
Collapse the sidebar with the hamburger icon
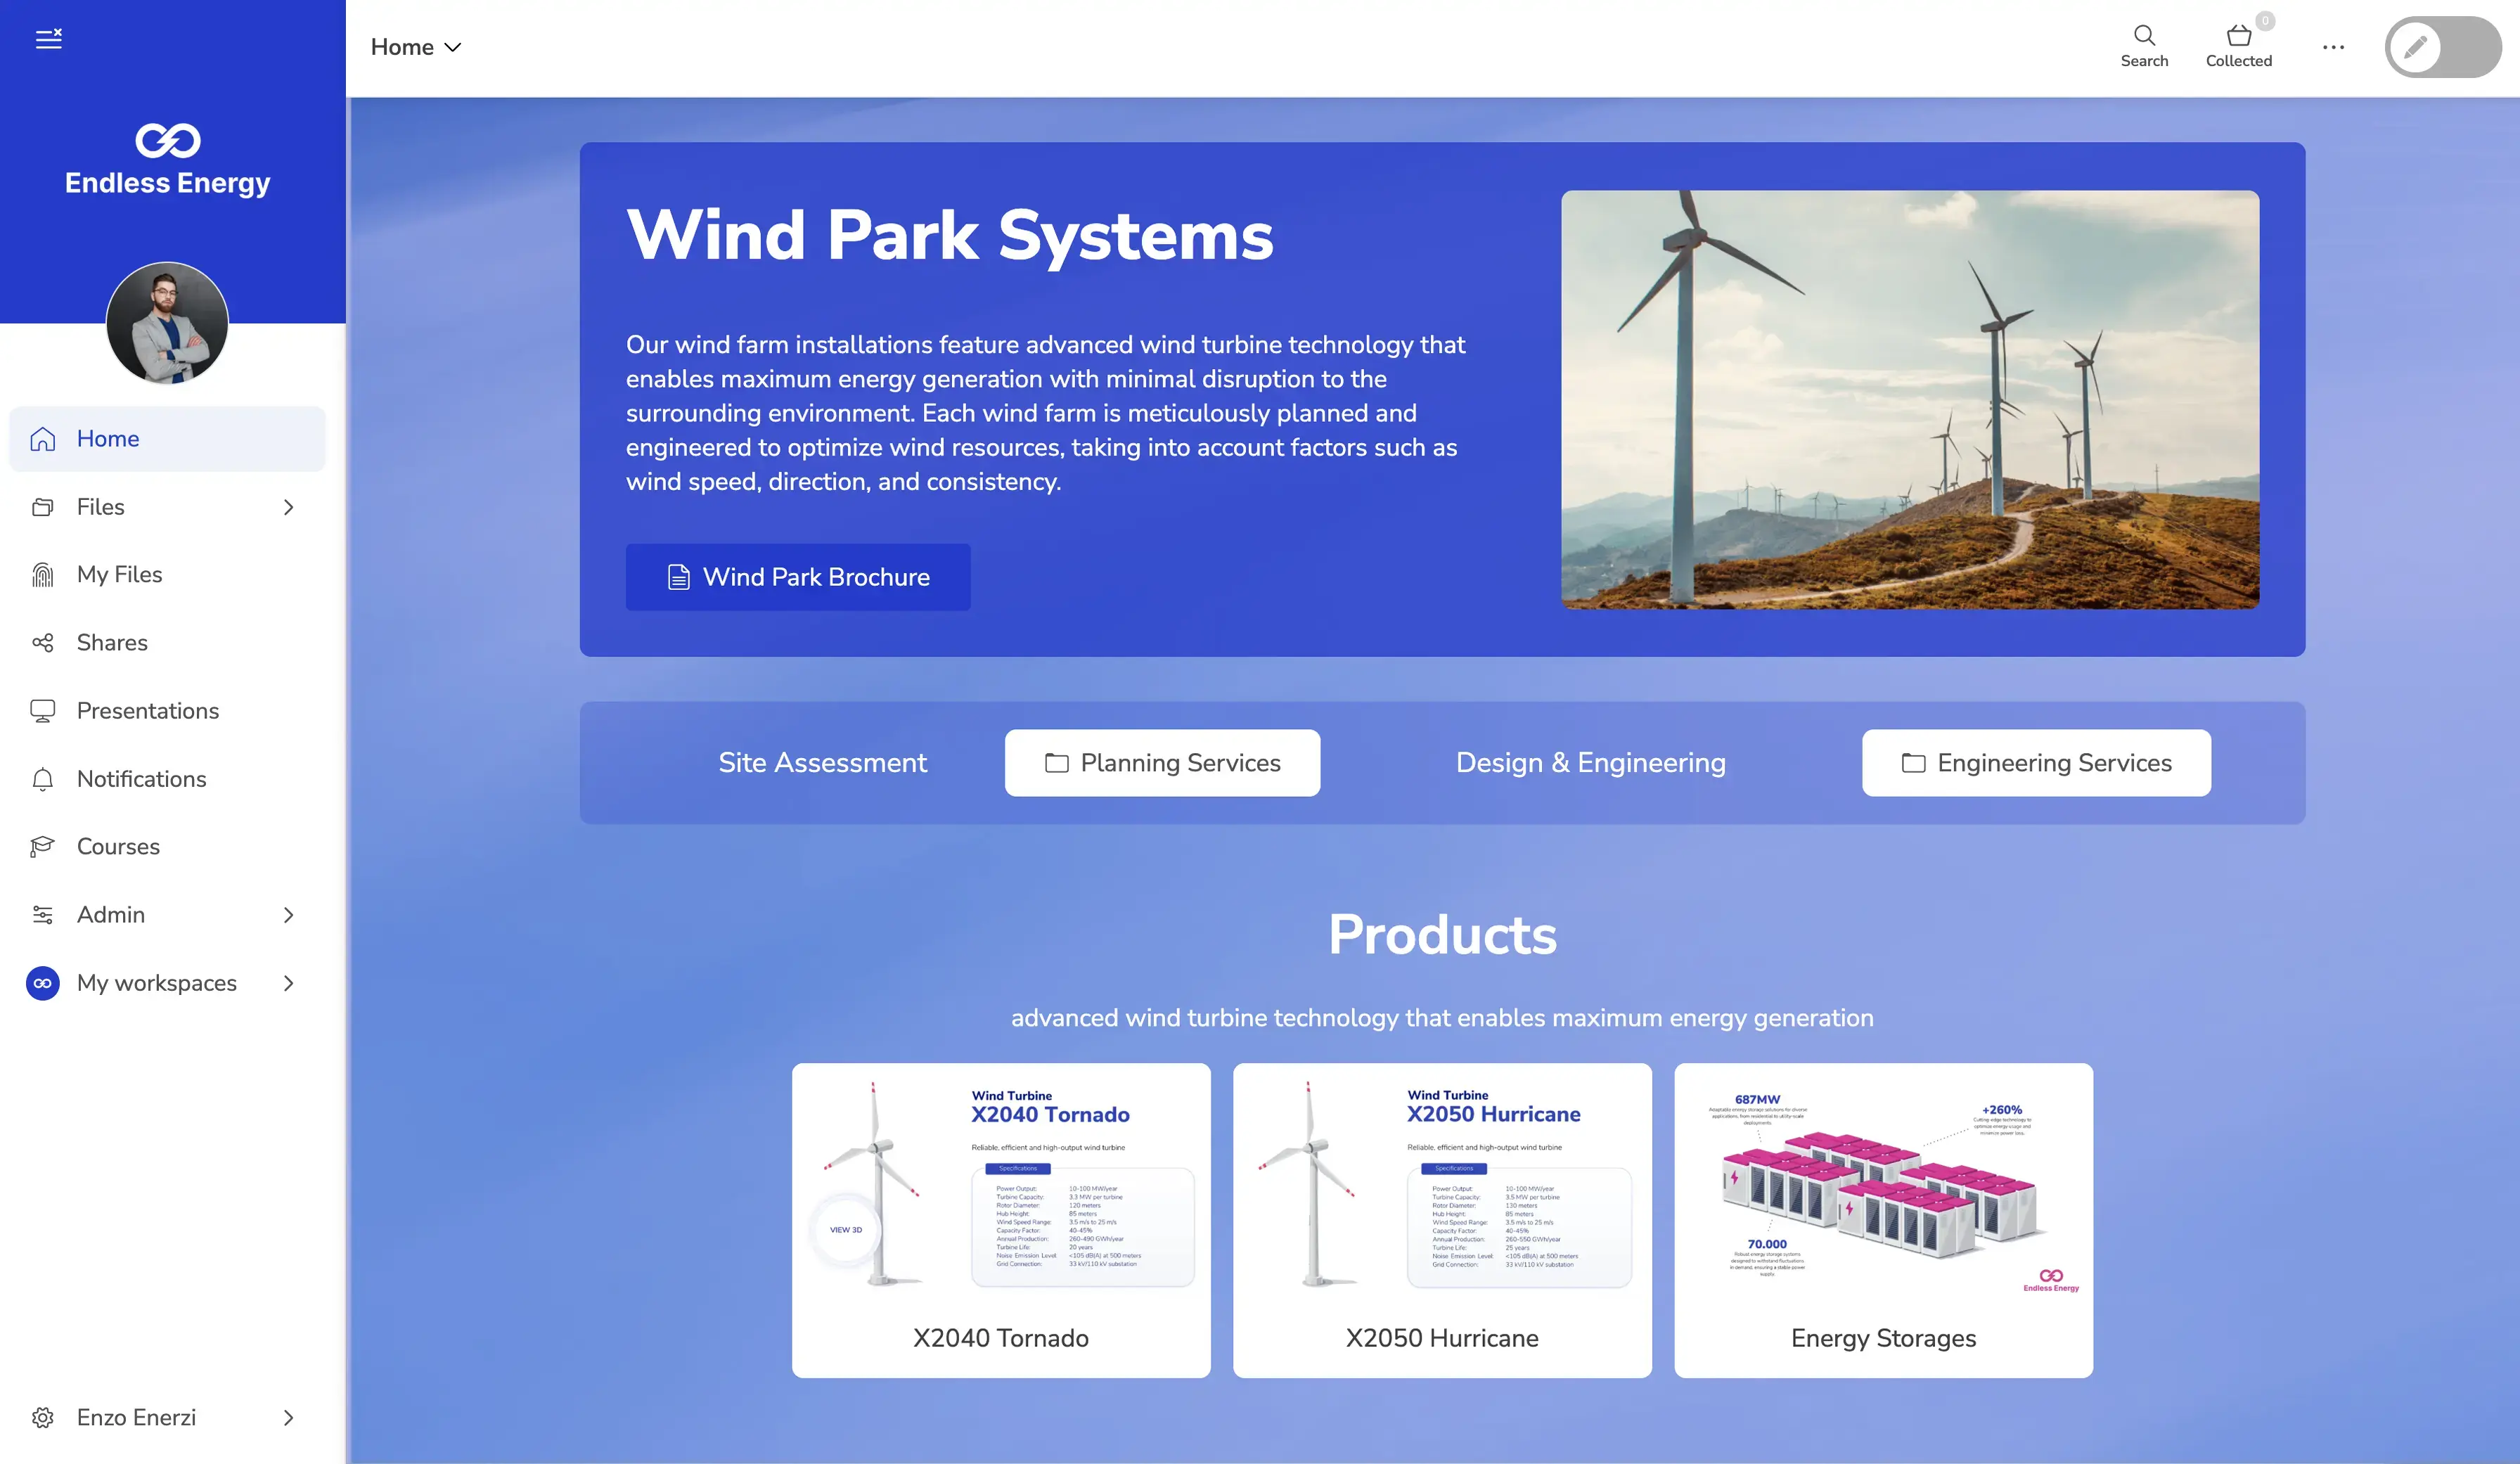(48, 39)
